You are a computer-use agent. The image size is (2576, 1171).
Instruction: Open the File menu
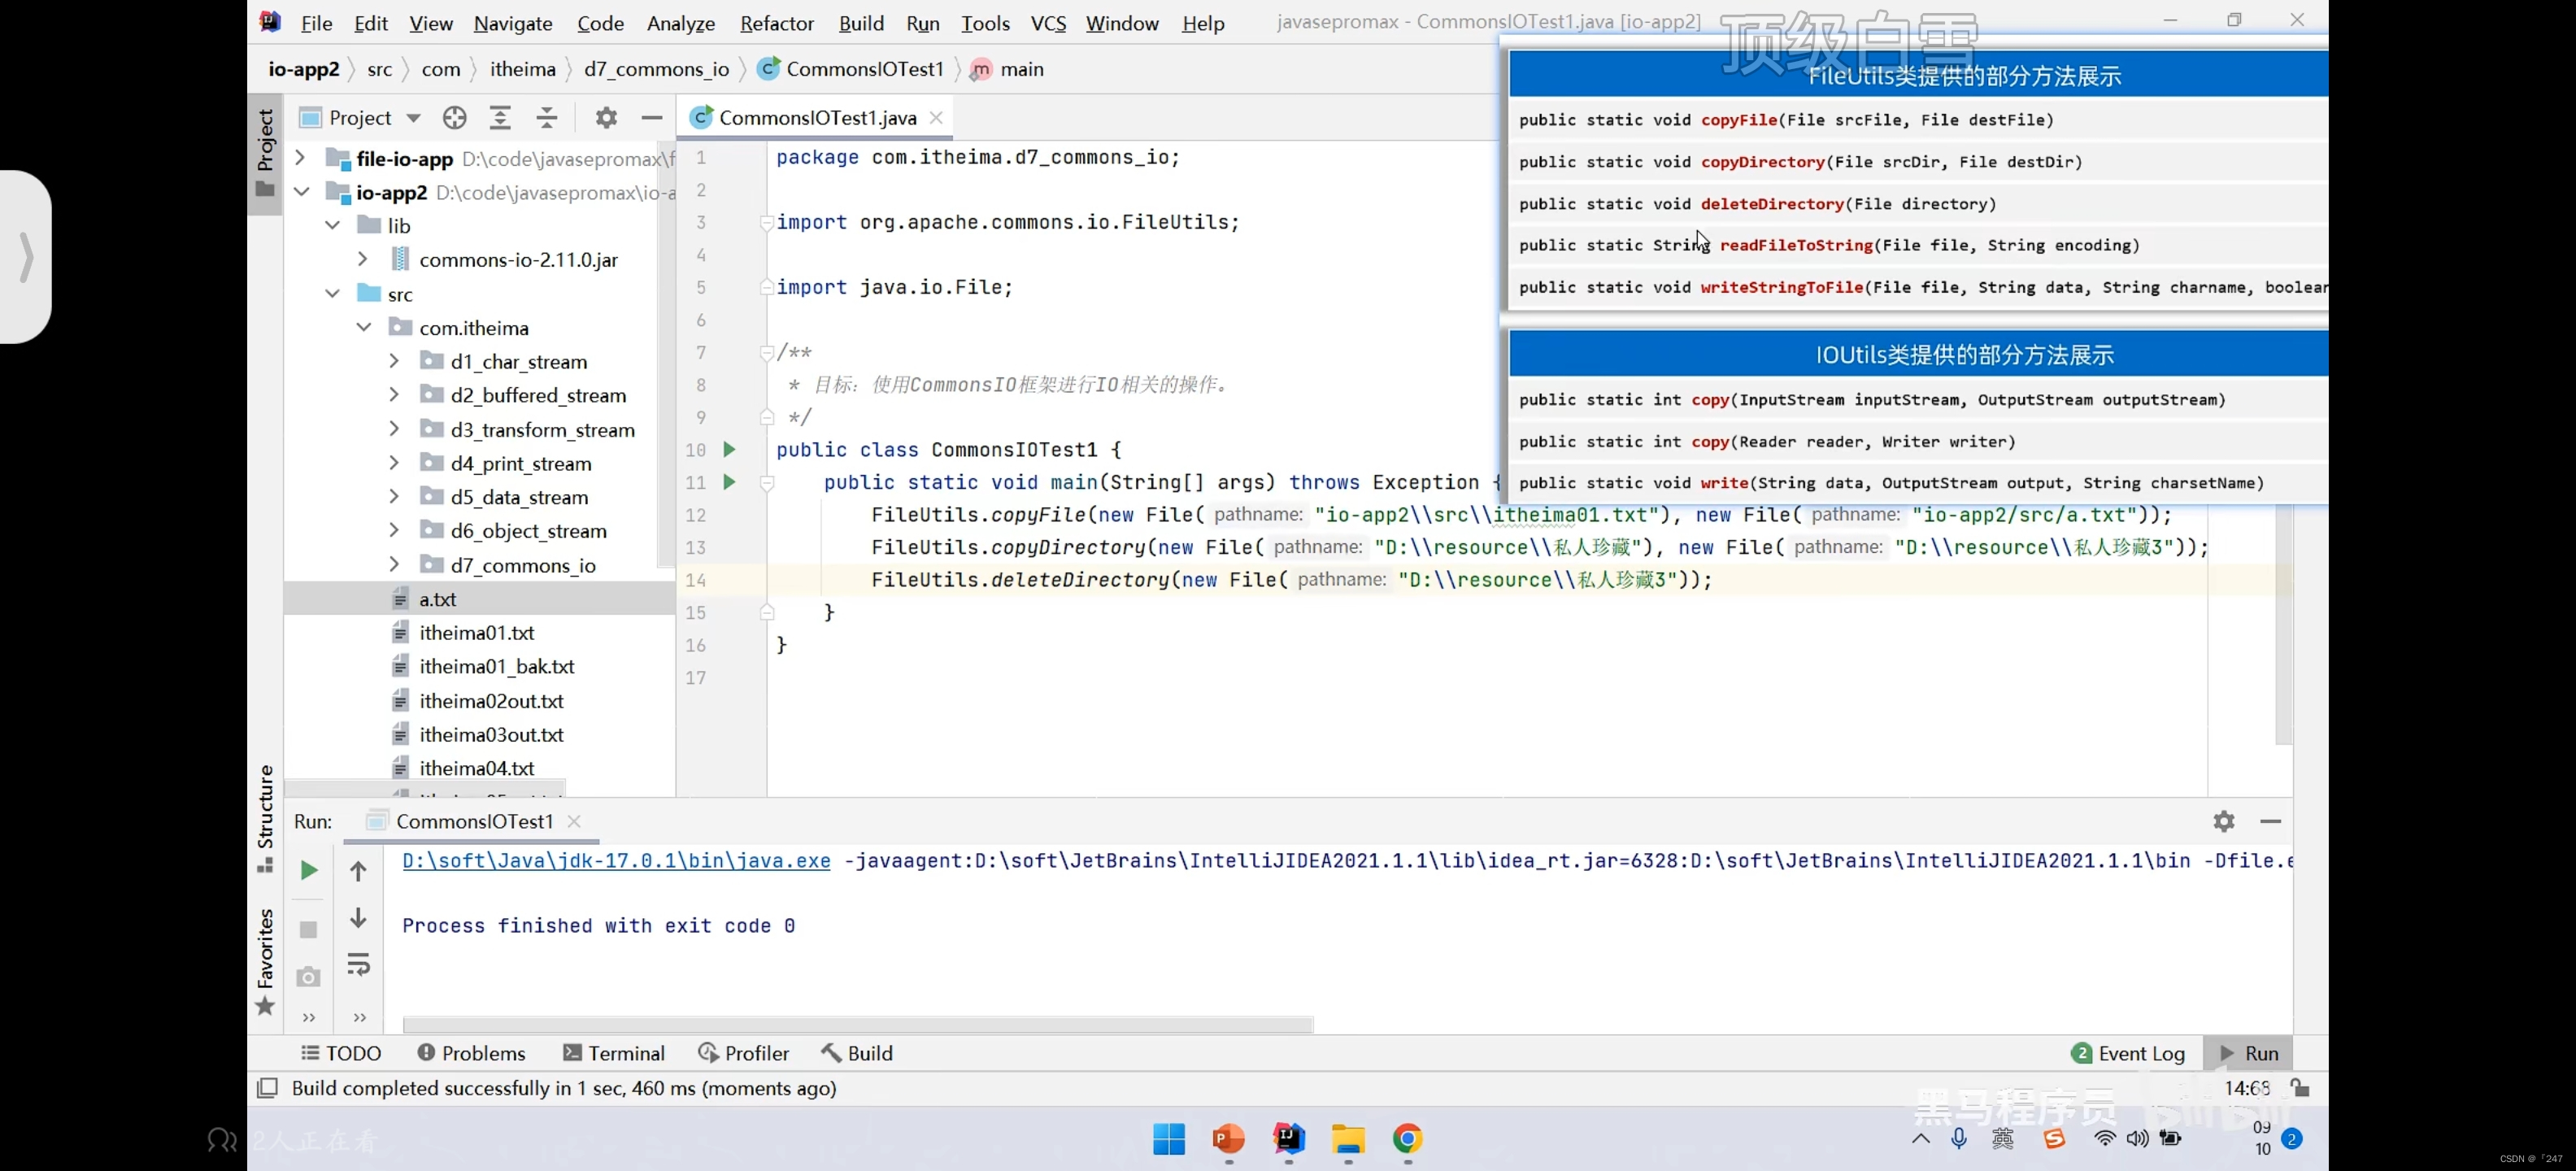pos(316,23)
